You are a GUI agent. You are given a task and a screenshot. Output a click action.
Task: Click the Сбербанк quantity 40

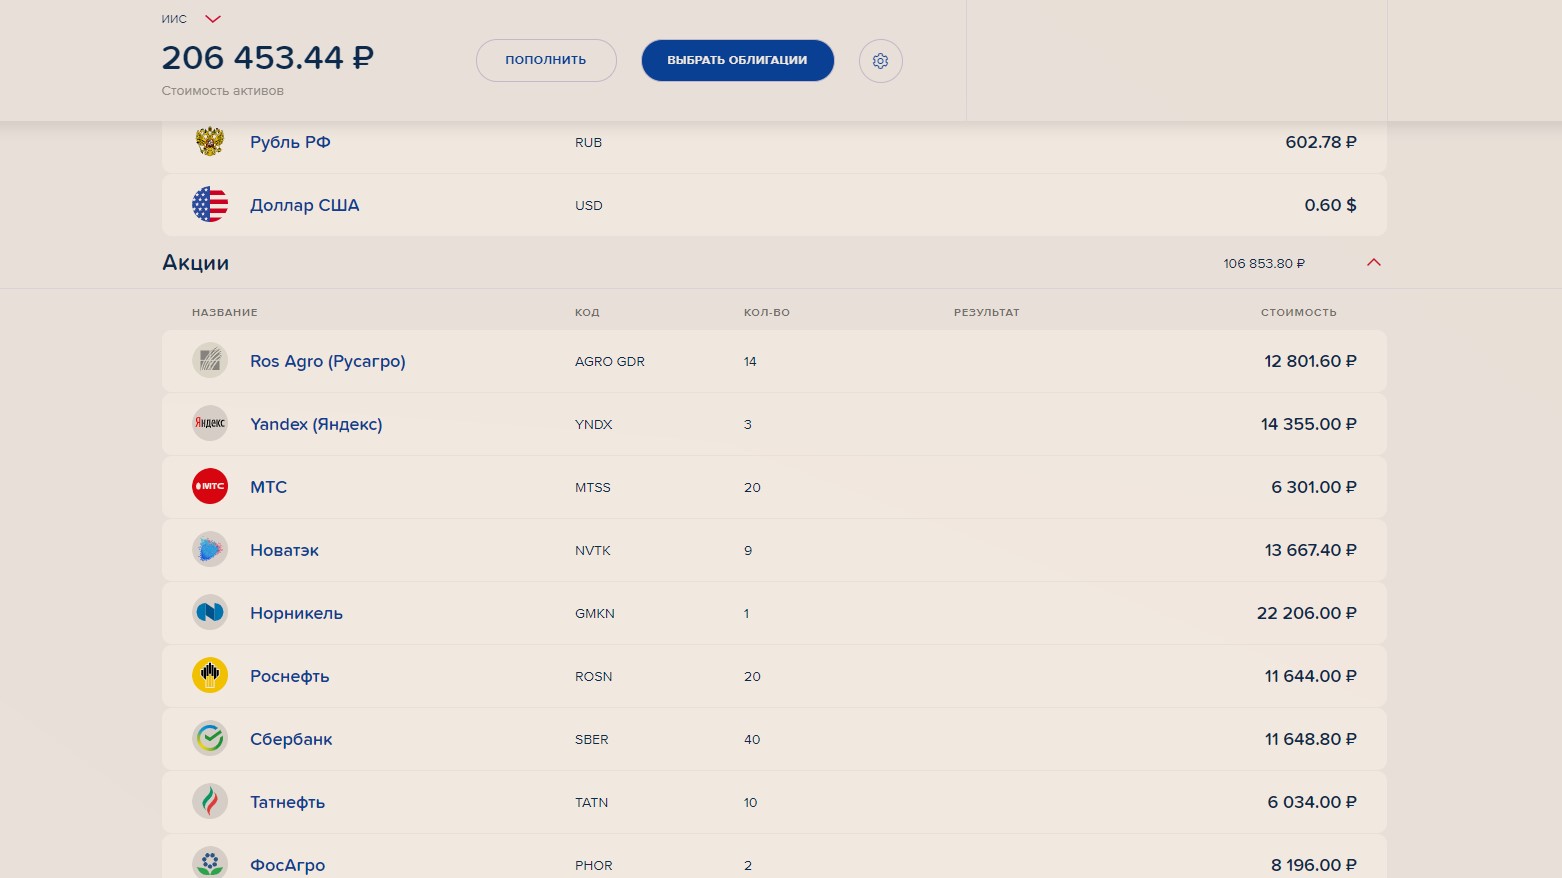[752, 739]
